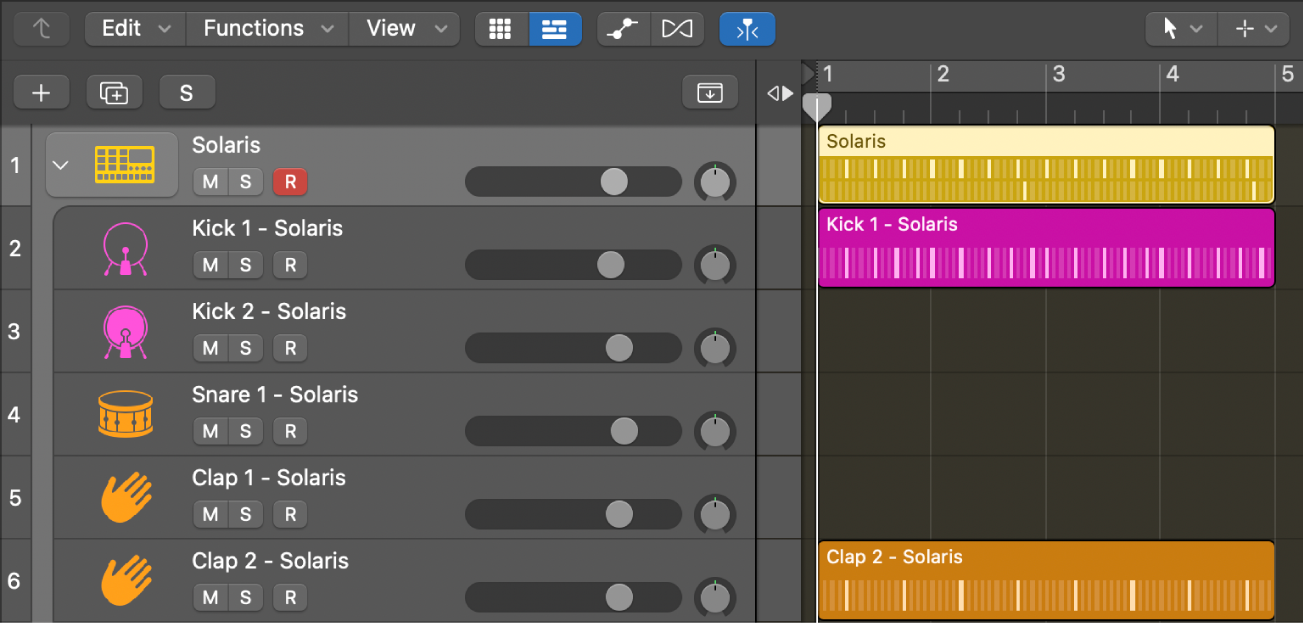This screenshot has height=625, width=1303.
Task: Mute the Kick 1 - Solaris track
Action: pyautogui.click(x=209, y=264)
